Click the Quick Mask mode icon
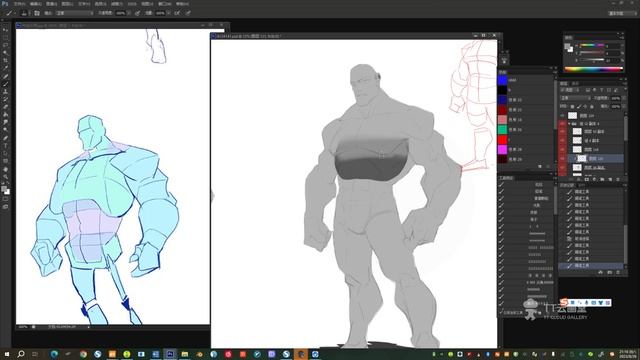 pyautogui.click(x=5, y=199)
